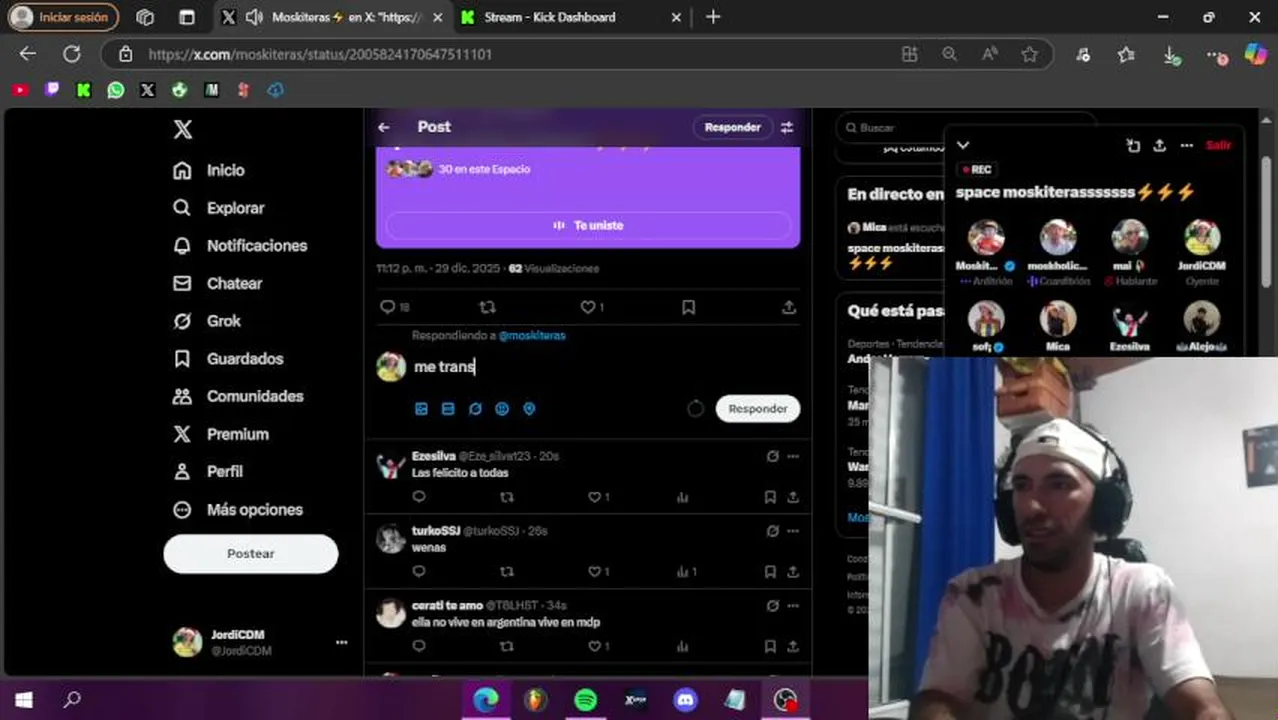Click reply text field with 'me trans'

click(600, 367)
